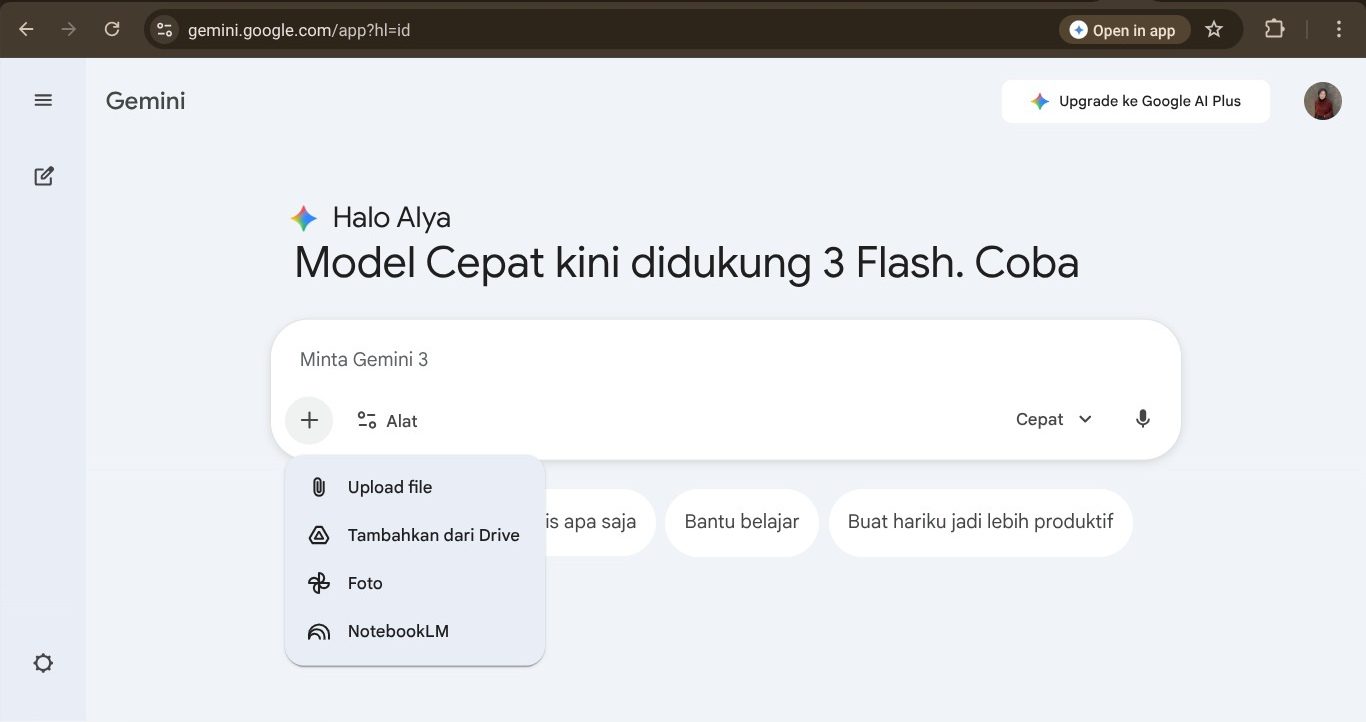Click the Minta Gemini 3 input field
This screenshot has height=722, width=1366.
coord(500,358)
